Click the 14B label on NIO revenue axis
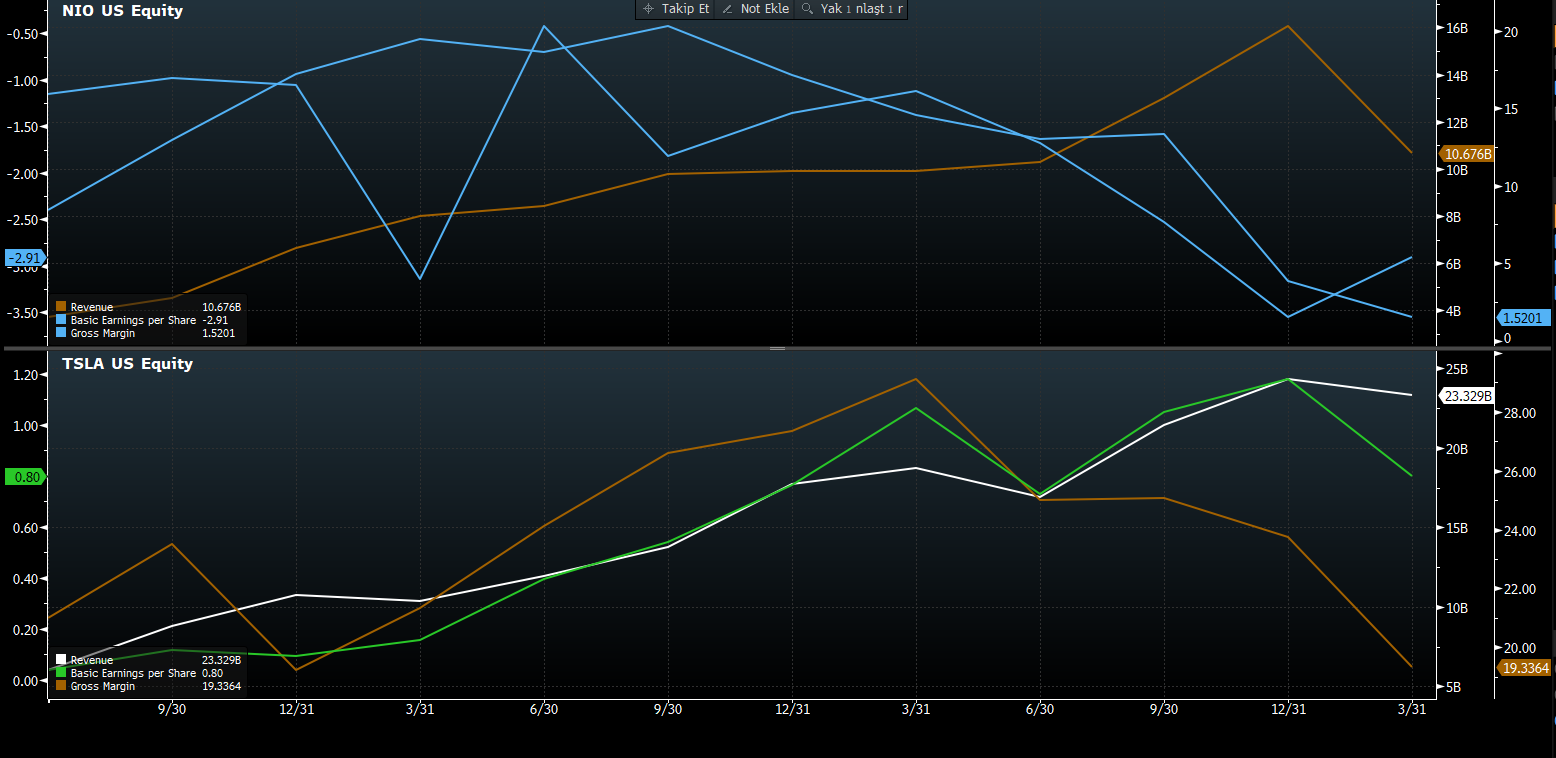1556x758 pixels. coord(1457,76)
